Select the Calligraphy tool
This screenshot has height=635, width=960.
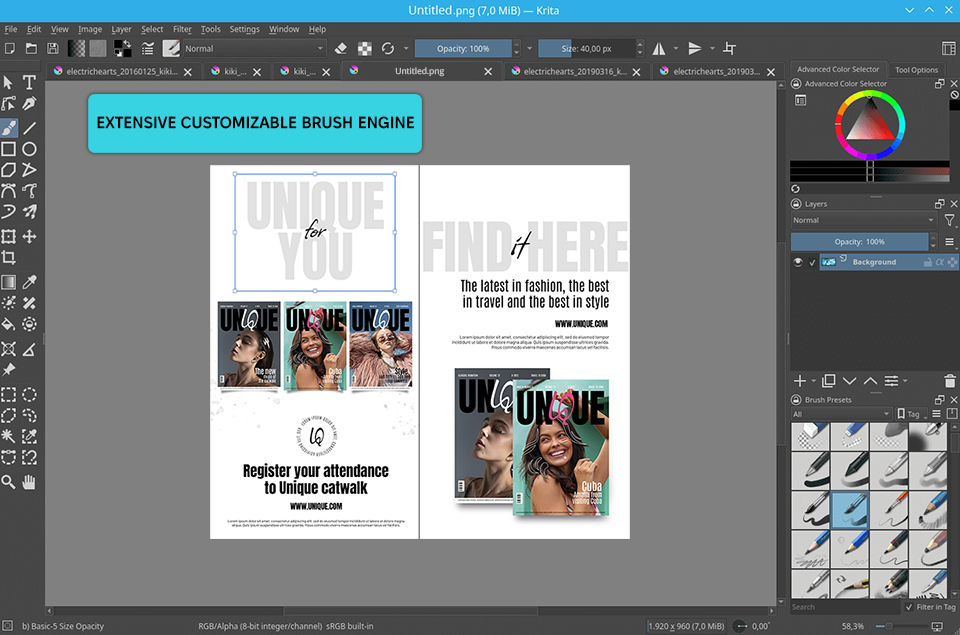pos(29,103)
